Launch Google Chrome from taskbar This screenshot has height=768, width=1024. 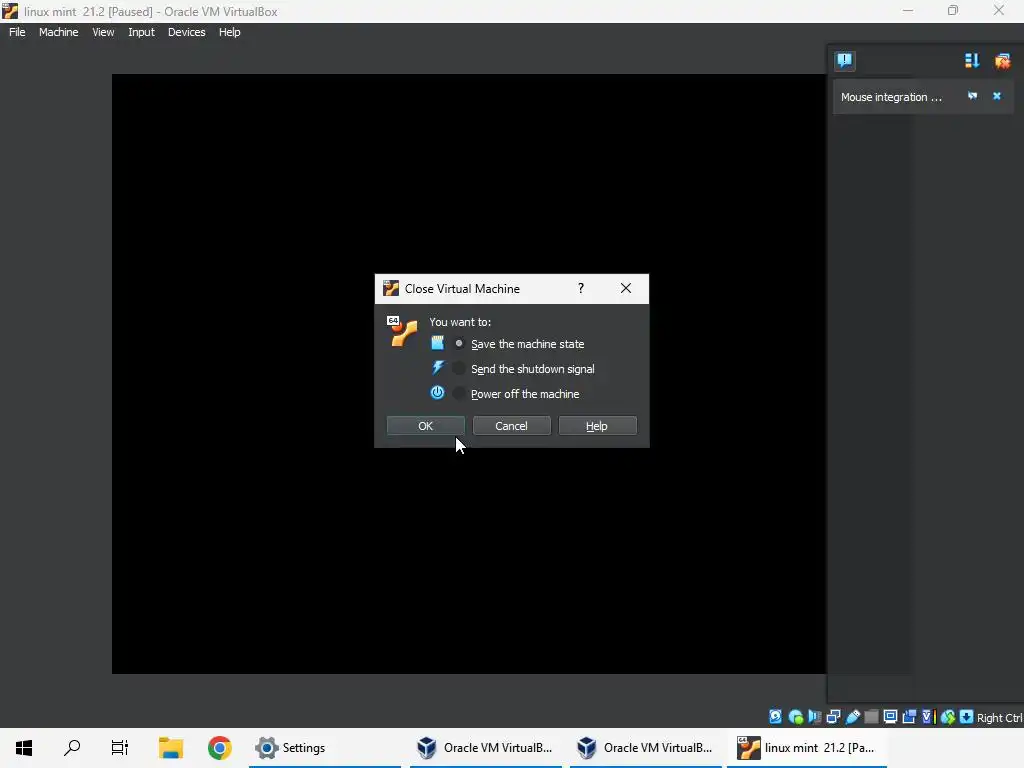pos(219,748)
